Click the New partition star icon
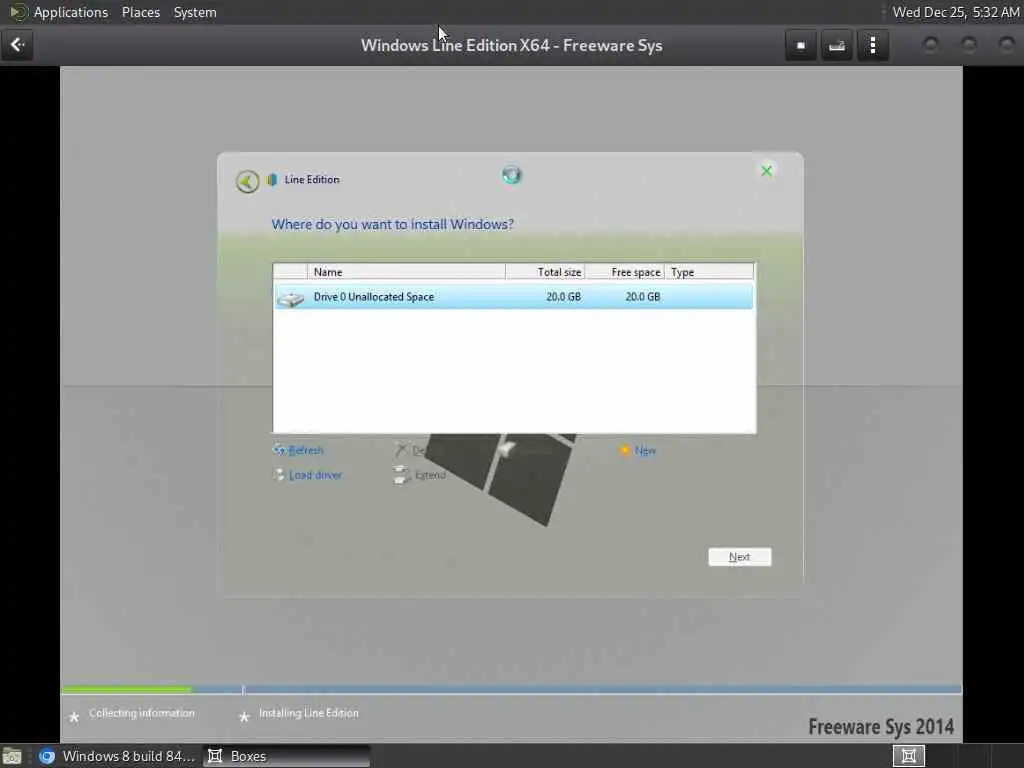 (624, 450)
